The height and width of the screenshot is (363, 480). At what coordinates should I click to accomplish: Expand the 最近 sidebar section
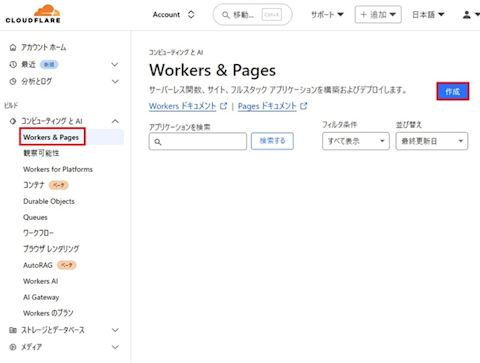tap(115, 64)
